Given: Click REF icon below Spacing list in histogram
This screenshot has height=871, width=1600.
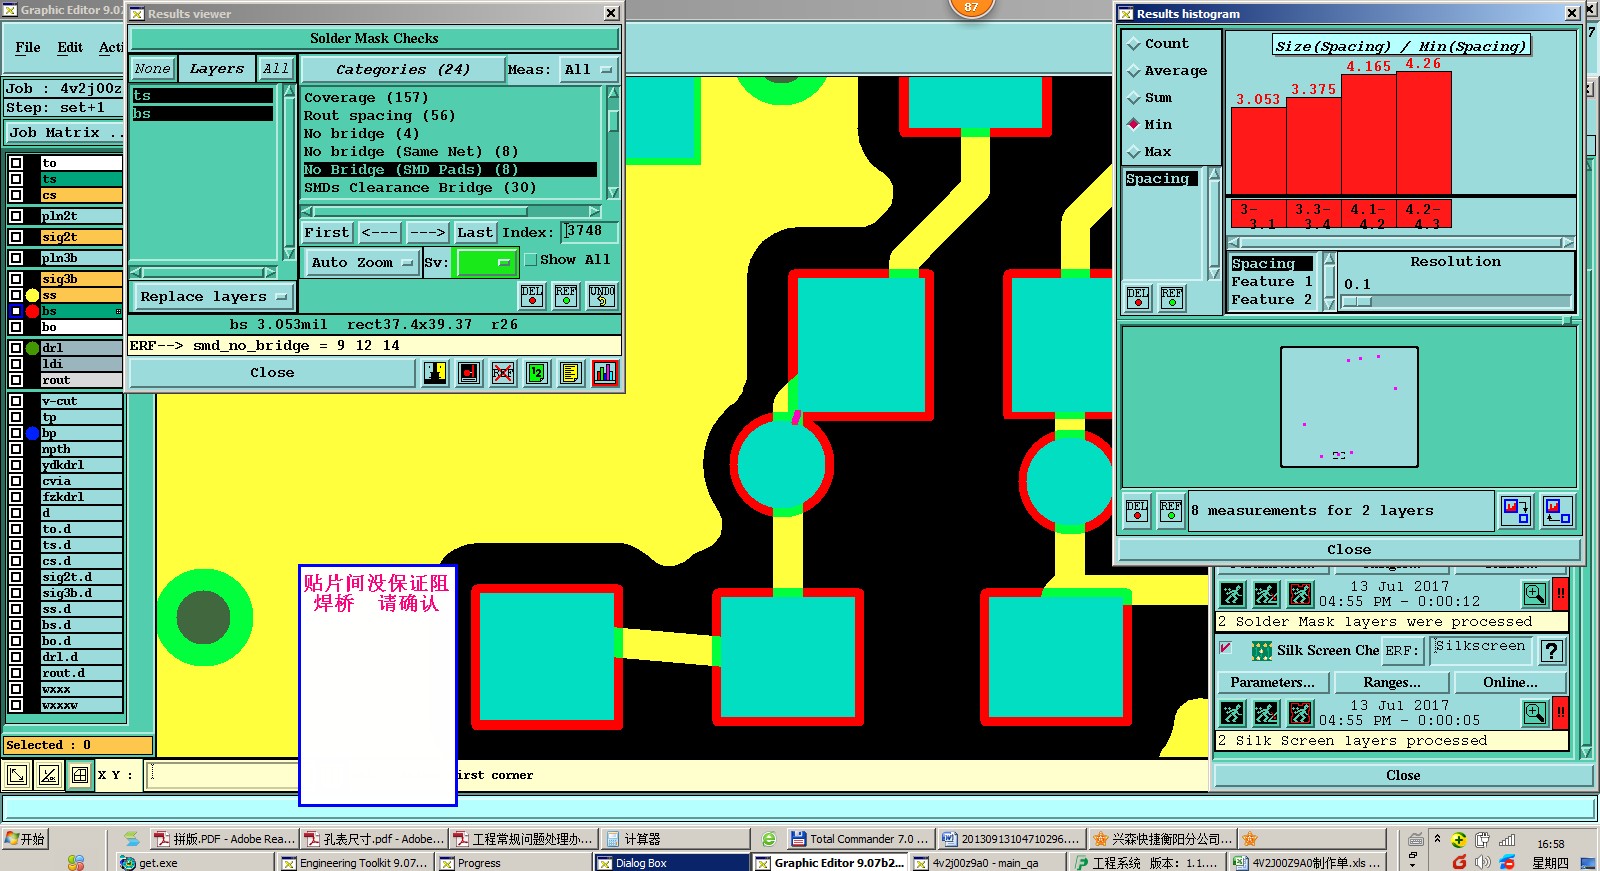Looking at the screenshot, I should (x=1172, y=297).
